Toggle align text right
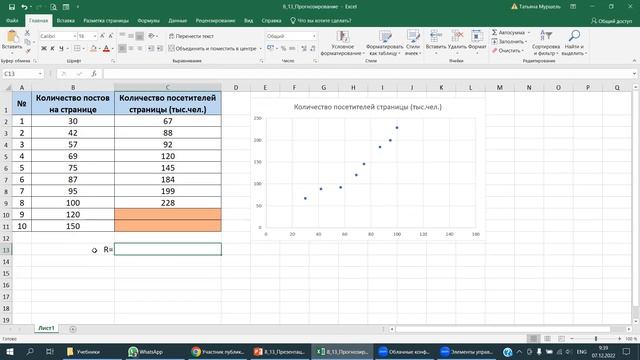 click(140, 49)
